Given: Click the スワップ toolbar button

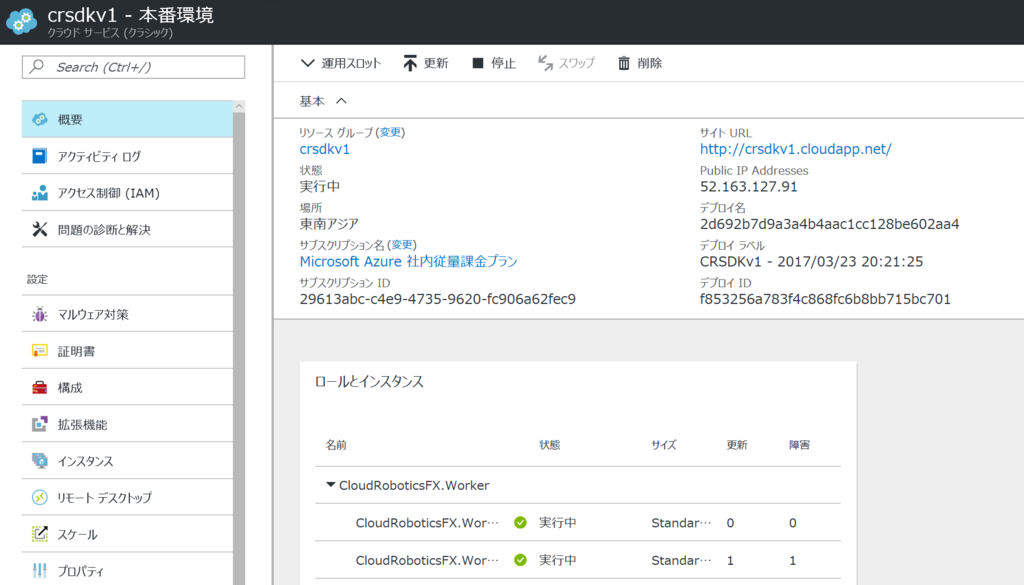Looking at the screenshot, I should pyautogui.click(x=566, y=63).
